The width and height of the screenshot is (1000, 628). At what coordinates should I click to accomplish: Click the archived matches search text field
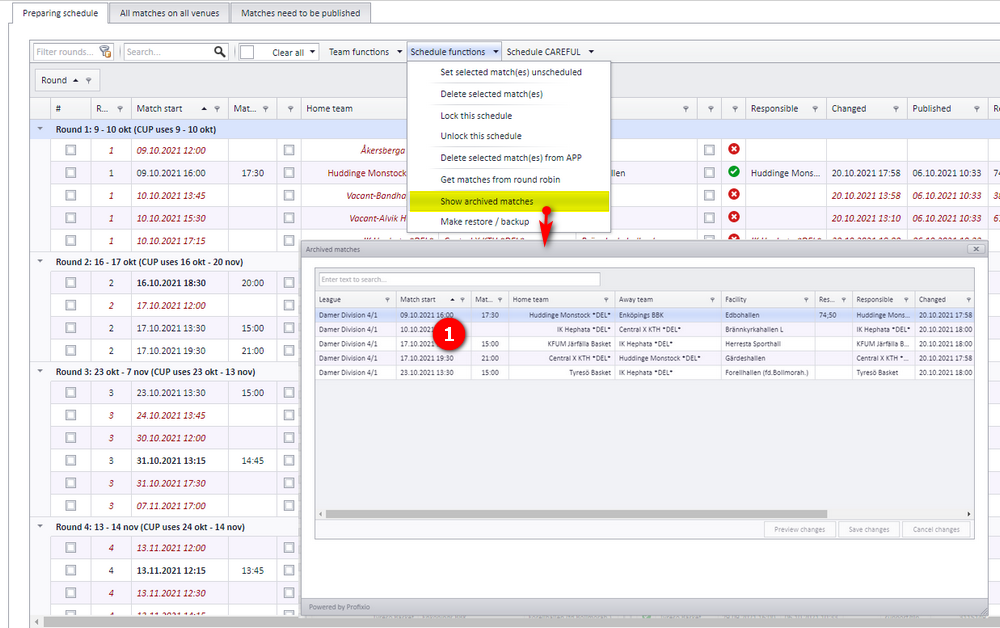pos(459,279)
